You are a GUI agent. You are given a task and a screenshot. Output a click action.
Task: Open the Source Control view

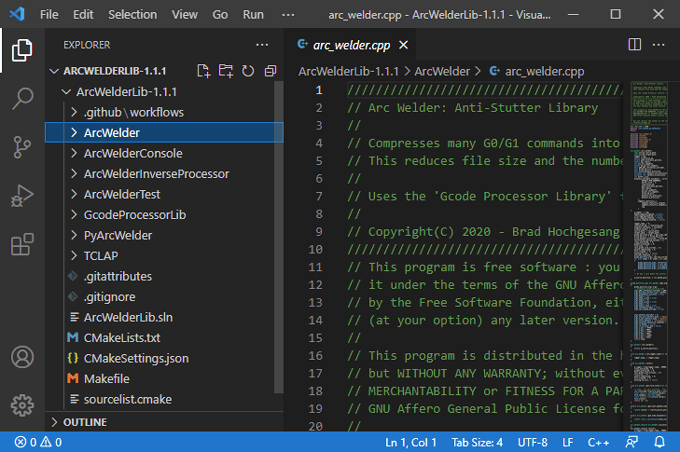click(22, 147)
